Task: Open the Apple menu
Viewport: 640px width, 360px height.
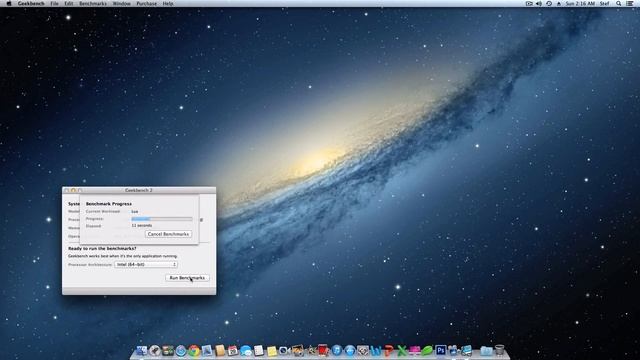Action: pos(9,3)
